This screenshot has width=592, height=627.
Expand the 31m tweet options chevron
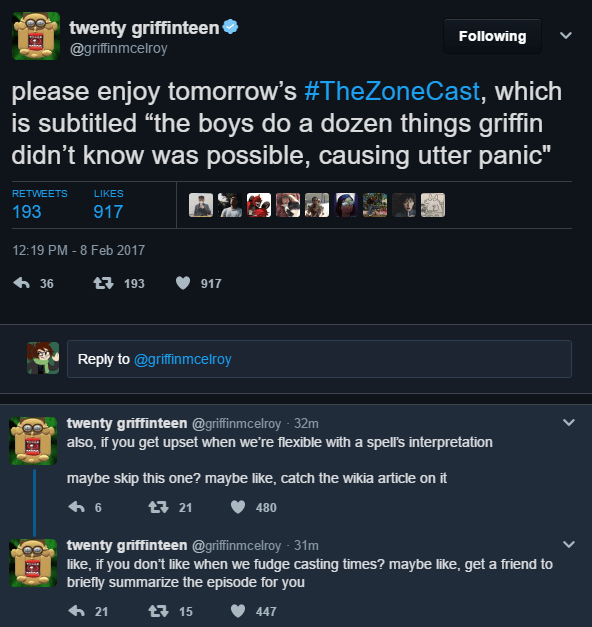coord(568,544)
